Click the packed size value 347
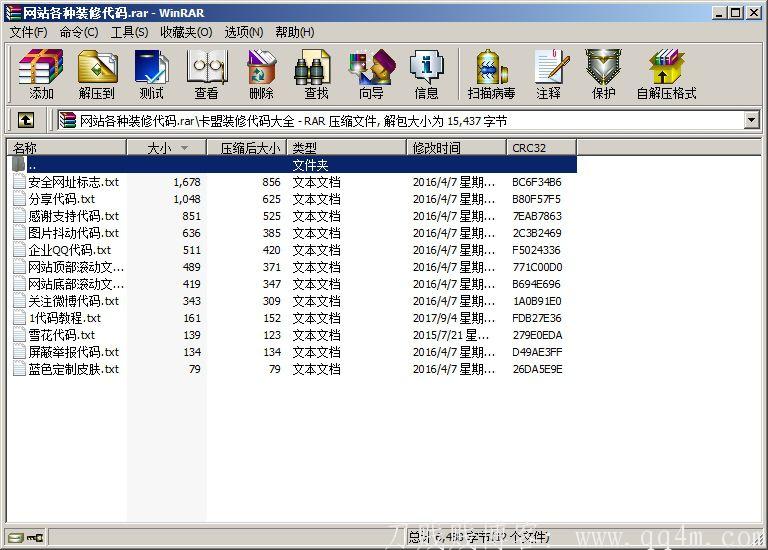 tap(271, 284)
